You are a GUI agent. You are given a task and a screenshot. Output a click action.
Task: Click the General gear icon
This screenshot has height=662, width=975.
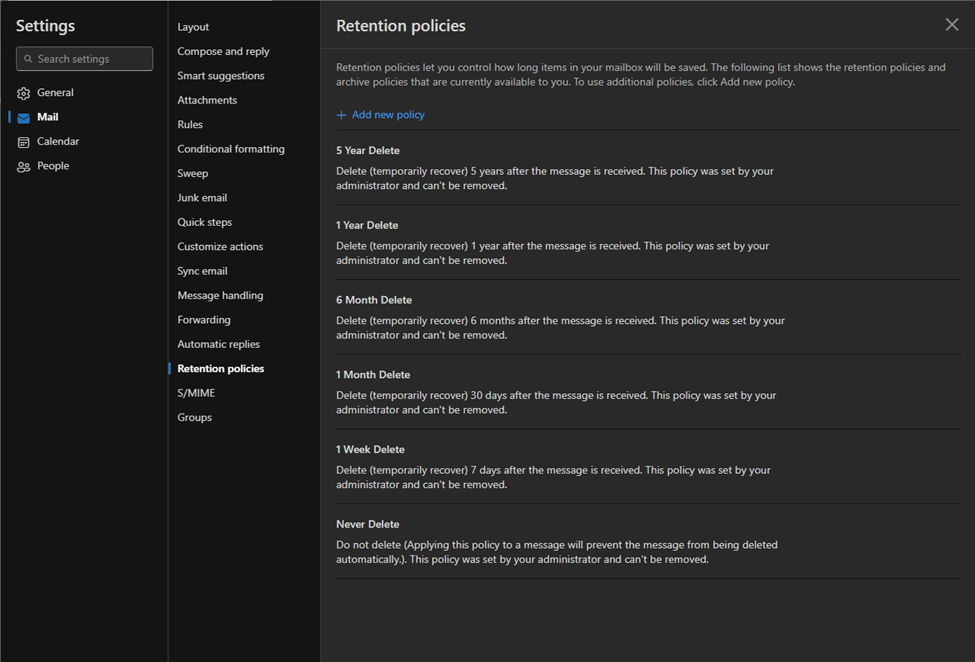(x=24, y=93)
